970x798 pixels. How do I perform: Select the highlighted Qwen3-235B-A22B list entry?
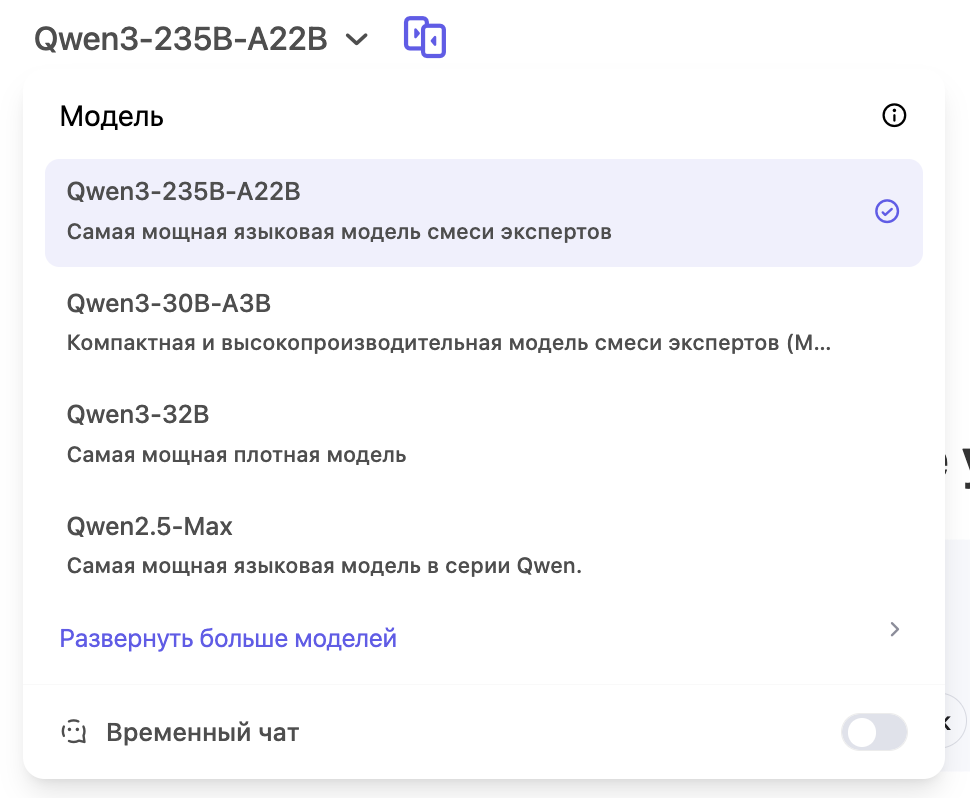click(184, 191)
